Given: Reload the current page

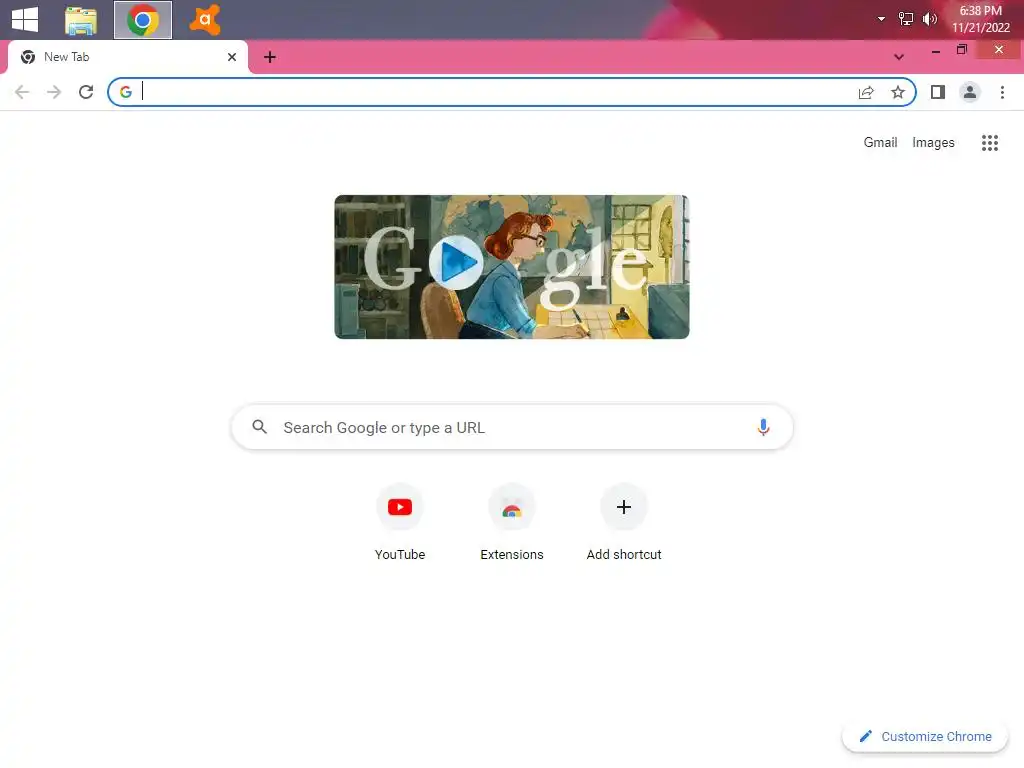Looking at the screenshot, I should (x=86, y=92).
